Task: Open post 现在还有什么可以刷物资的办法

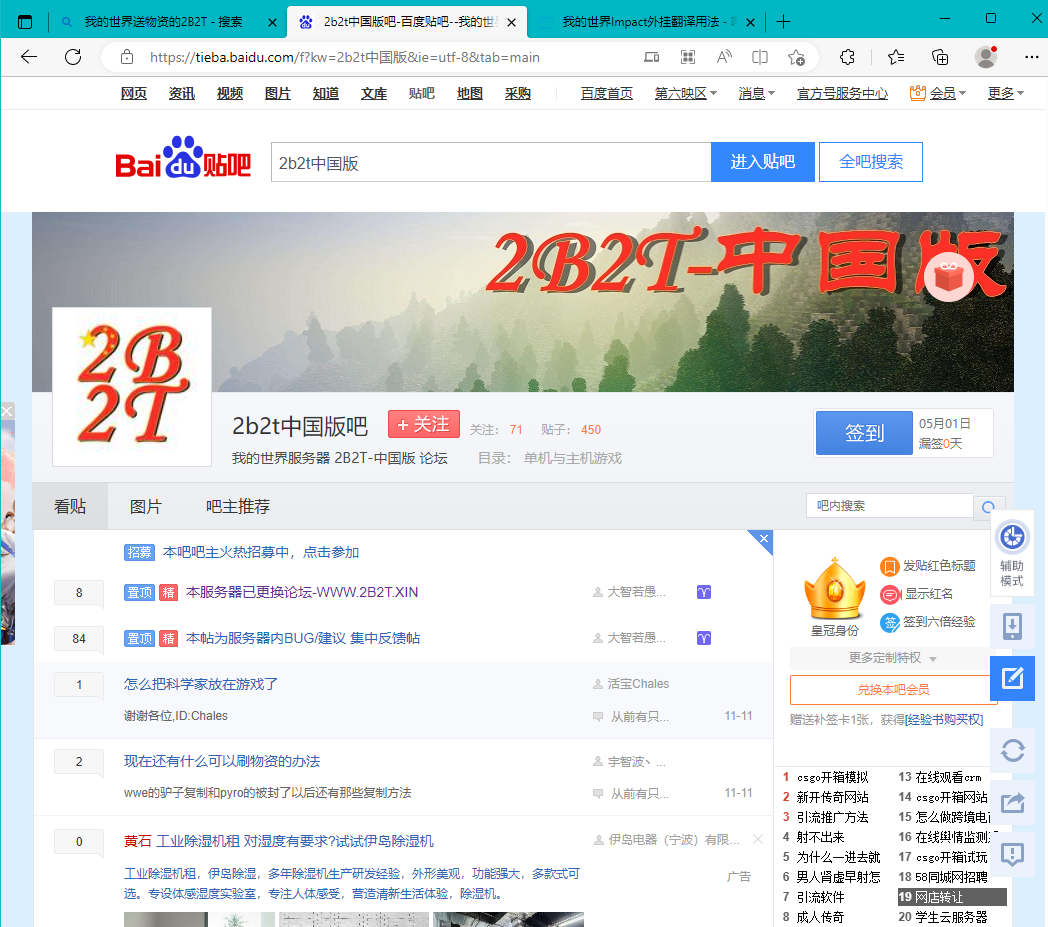Action: (222, 761)
